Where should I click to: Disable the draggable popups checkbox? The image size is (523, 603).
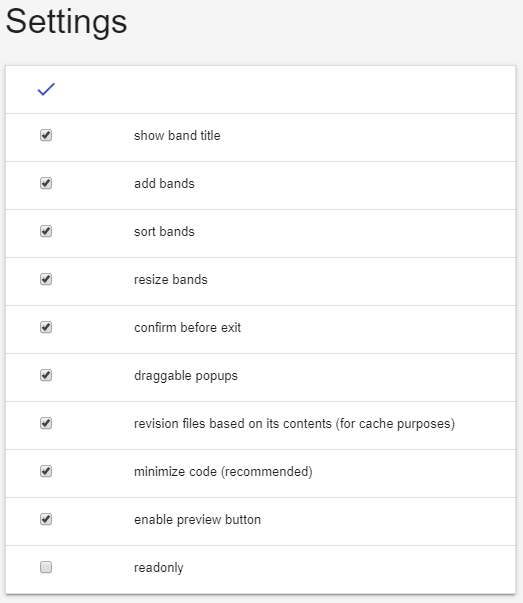[x=46, y=375]
